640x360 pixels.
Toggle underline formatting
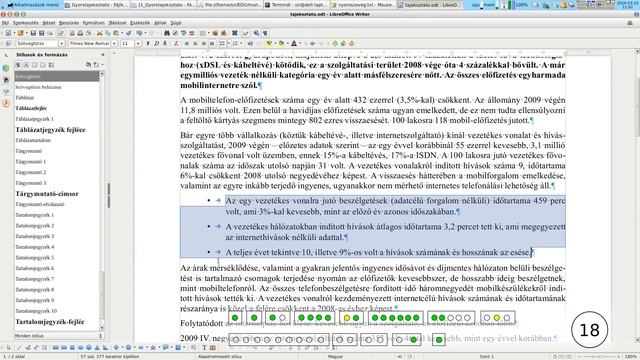coord(165,43)
